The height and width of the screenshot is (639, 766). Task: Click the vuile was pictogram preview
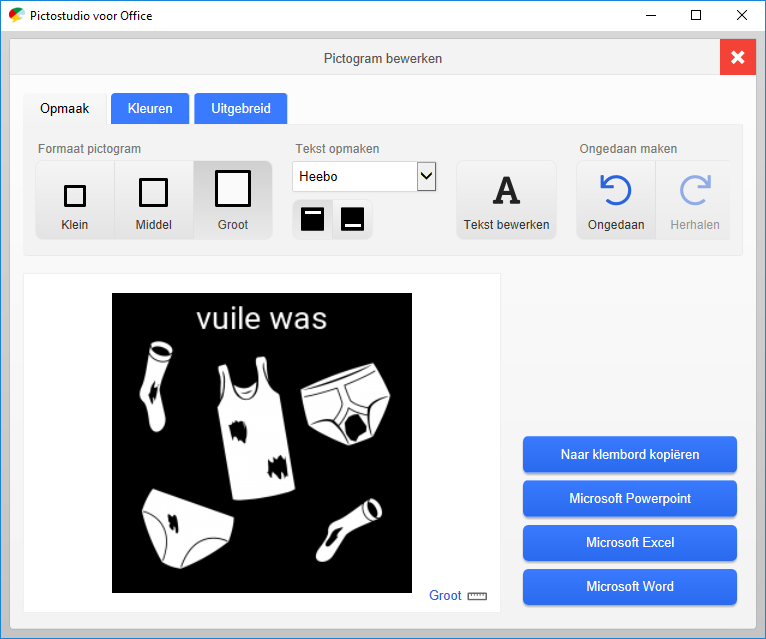click(x=262, y=443)
